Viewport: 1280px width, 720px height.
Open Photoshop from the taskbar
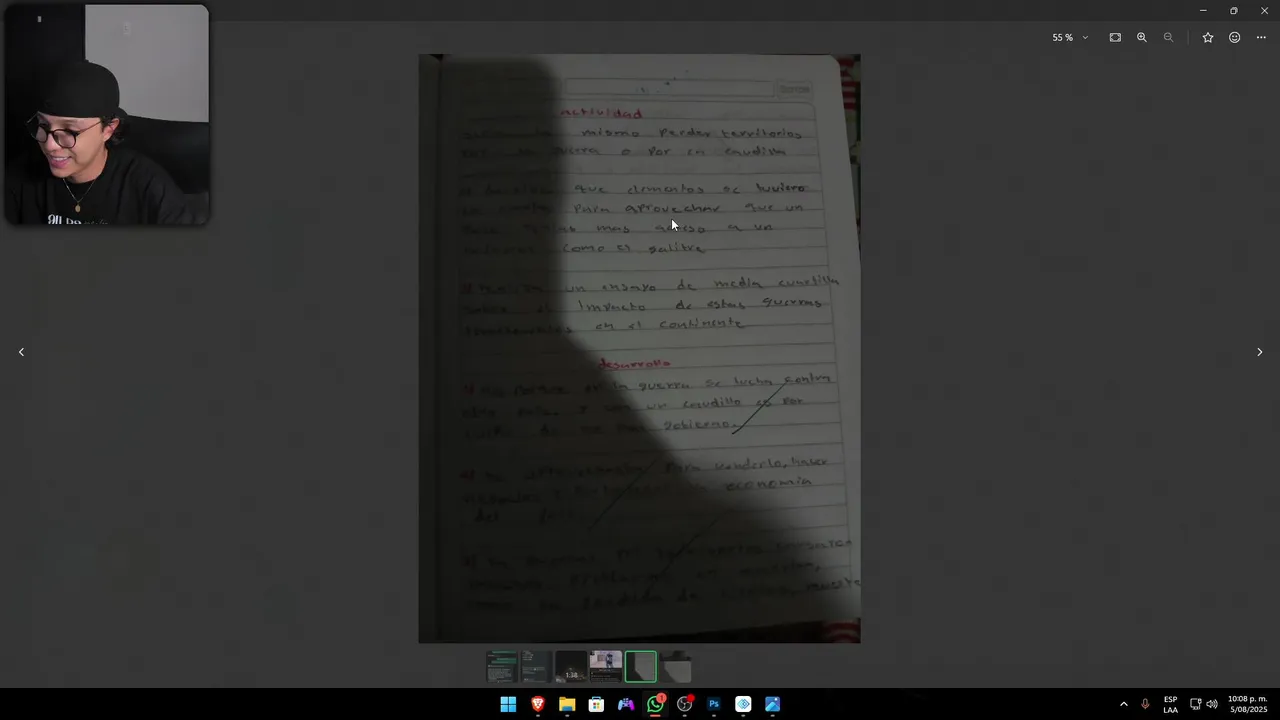coord(714,704)
